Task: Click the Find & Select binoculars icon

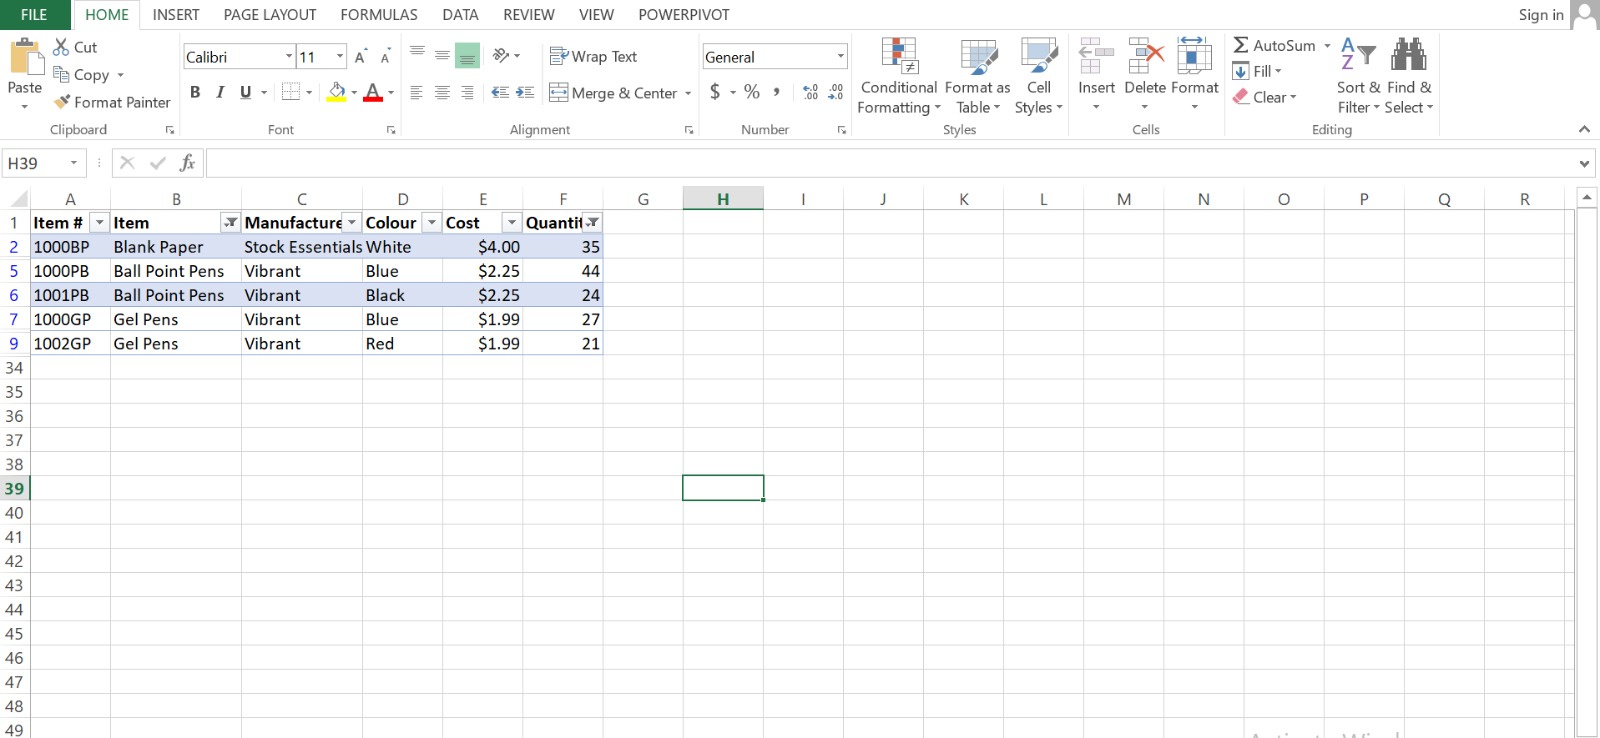Action: point(1408,55)
